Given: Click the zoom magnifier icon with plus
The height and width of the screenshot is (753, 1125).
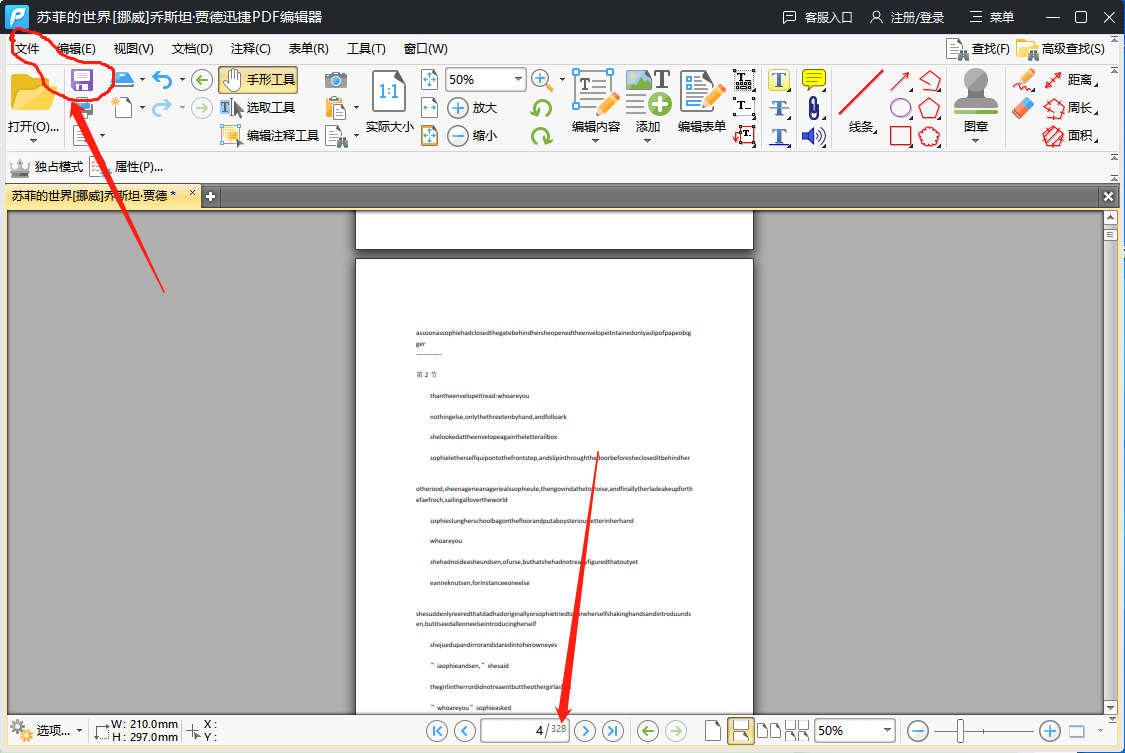Looking at the screenshot, I should (542, 80).
